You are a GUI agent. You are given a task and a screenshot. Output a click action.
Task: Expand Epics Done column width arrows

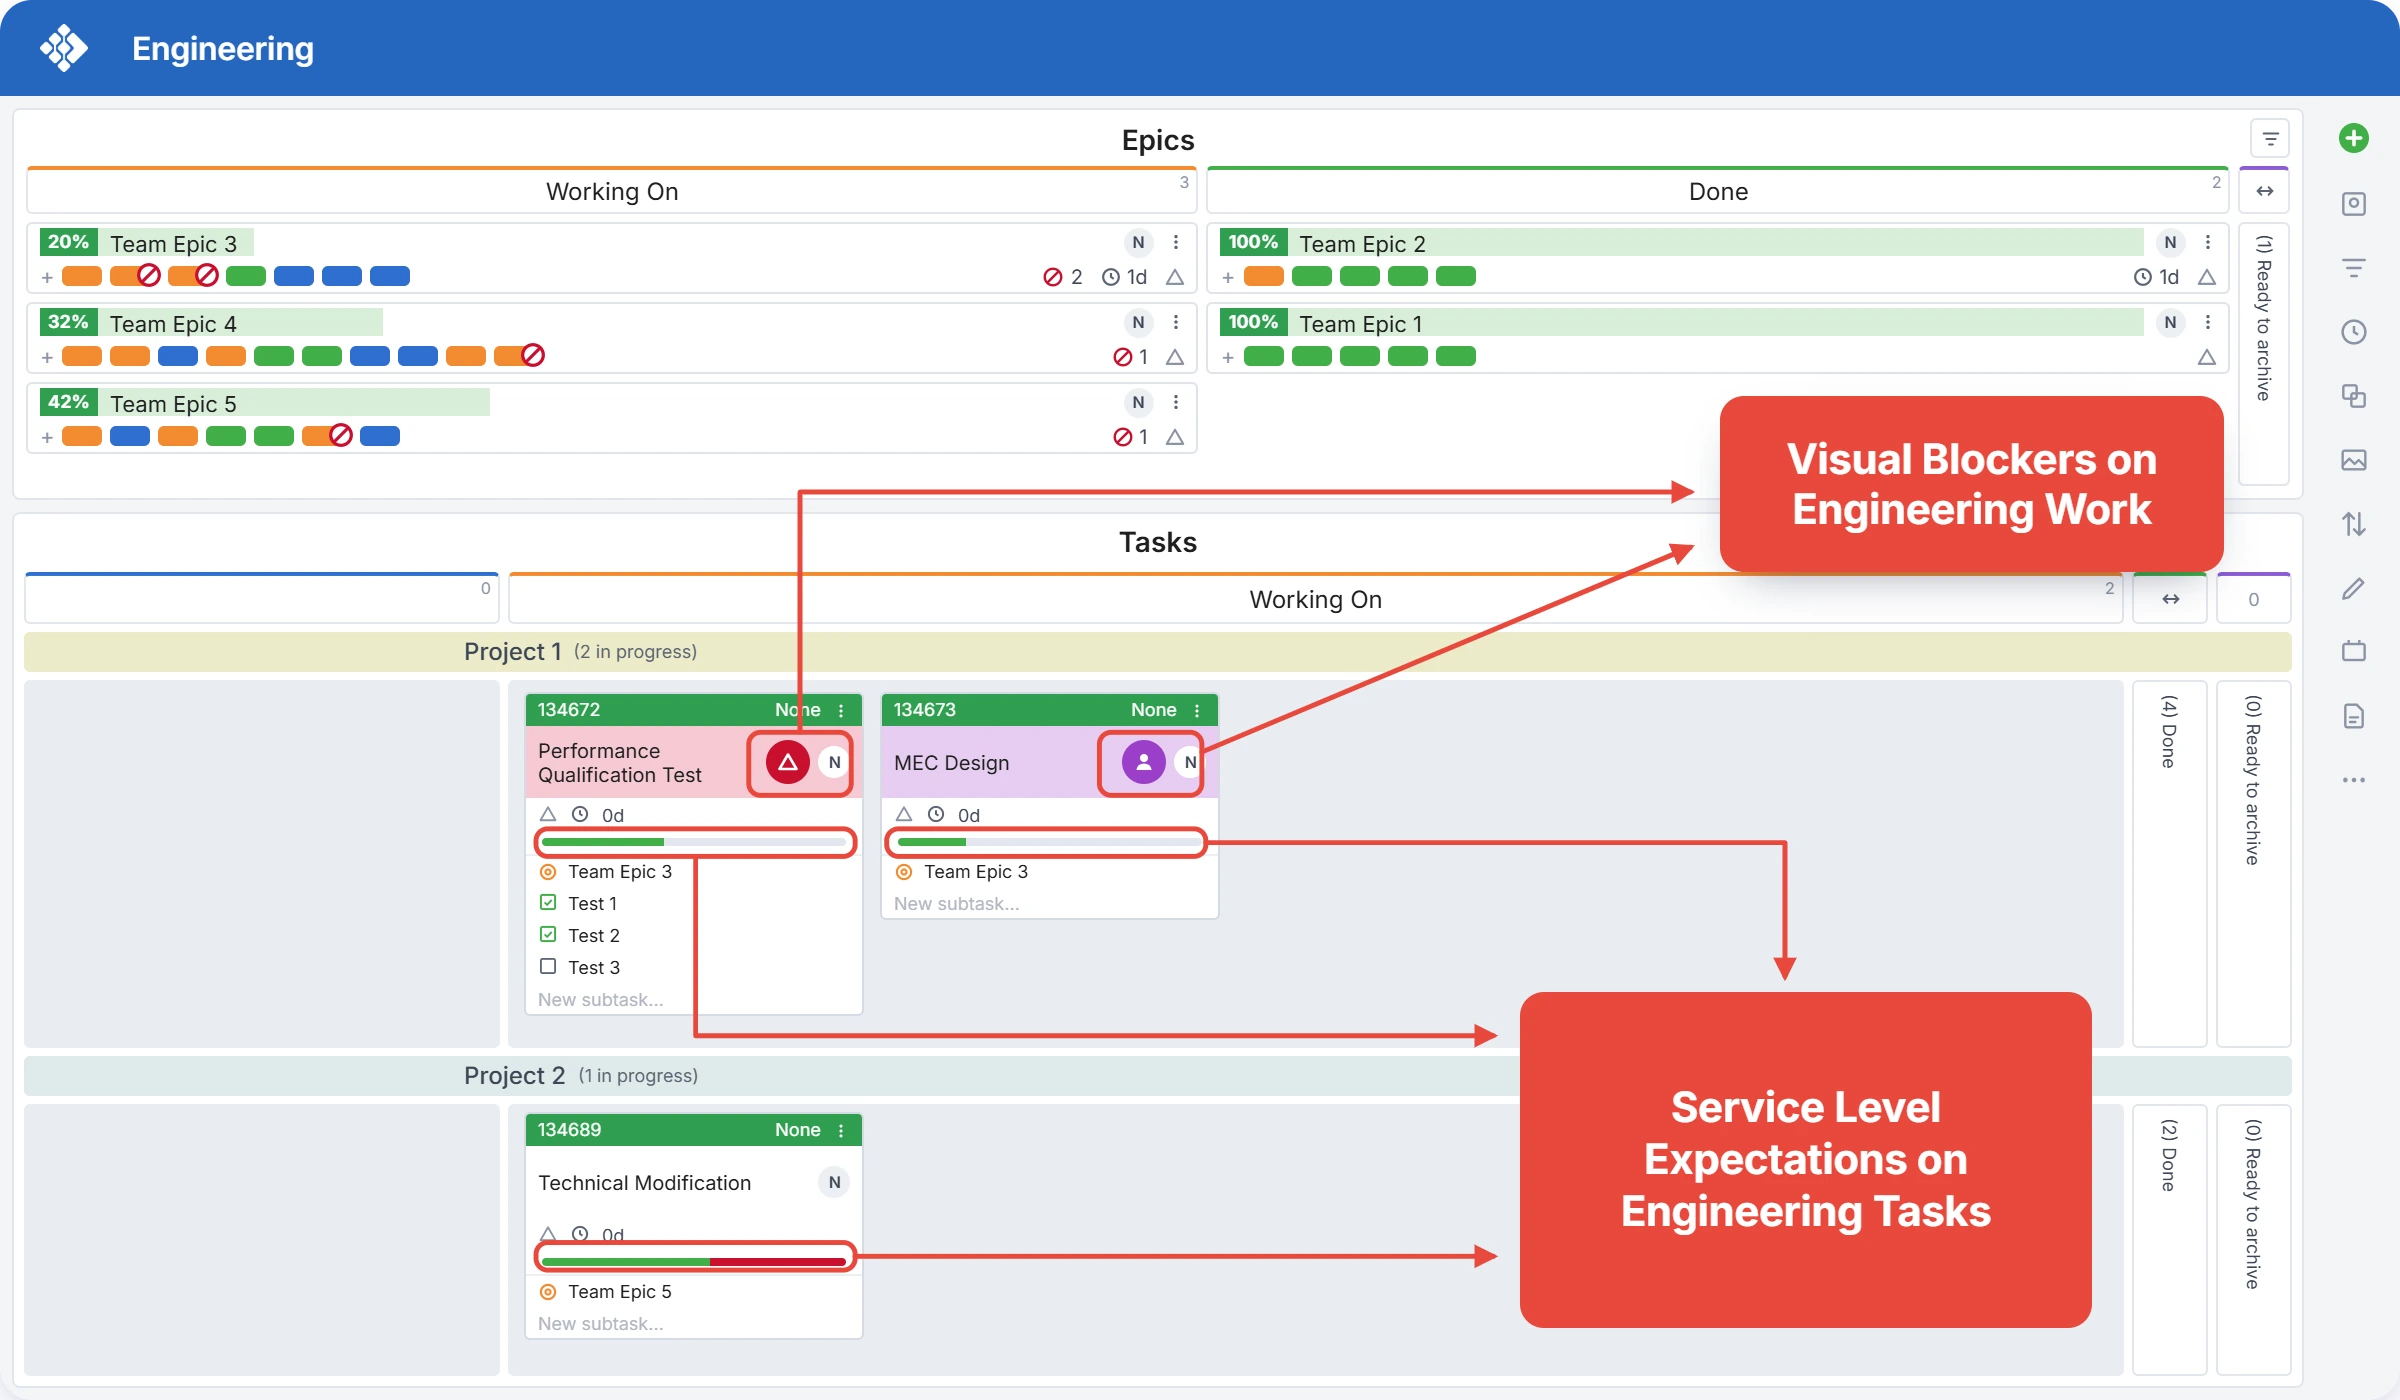pyautogui.click(x=2265, y=191)
